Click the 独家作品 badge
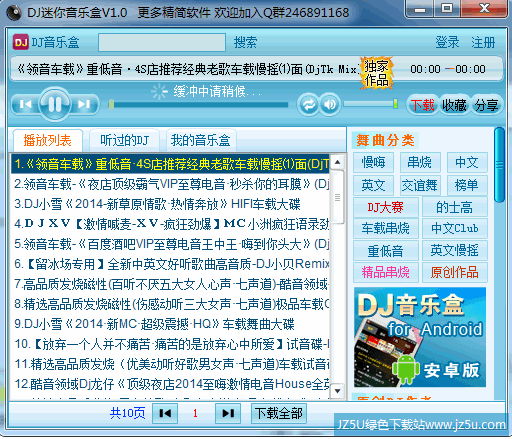The height and width of the screenshot is (439, 512). point(377,73)
